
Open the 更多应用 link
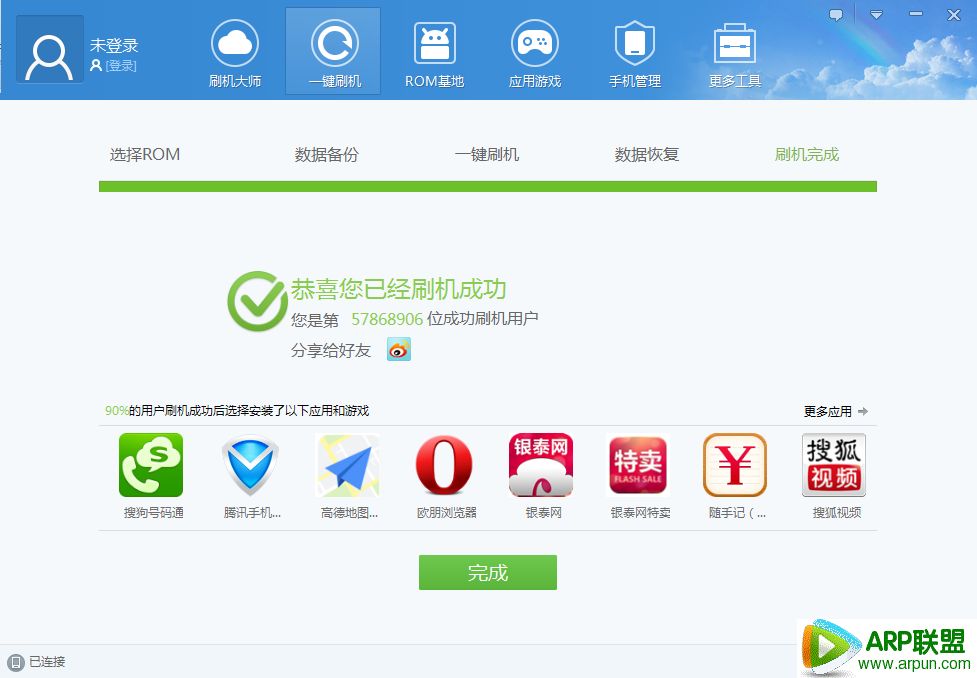coord(827,411)
